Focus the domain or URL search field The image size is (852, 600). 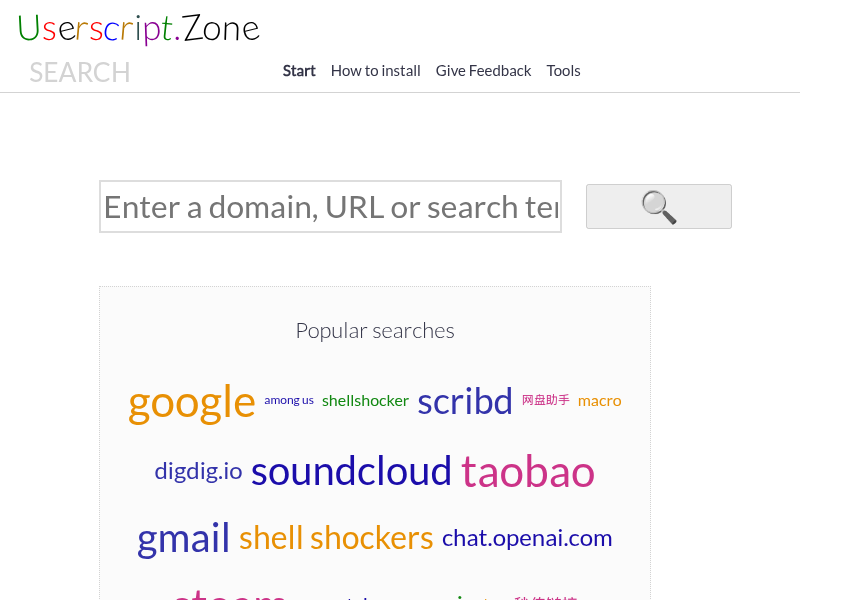pos(330,207)
